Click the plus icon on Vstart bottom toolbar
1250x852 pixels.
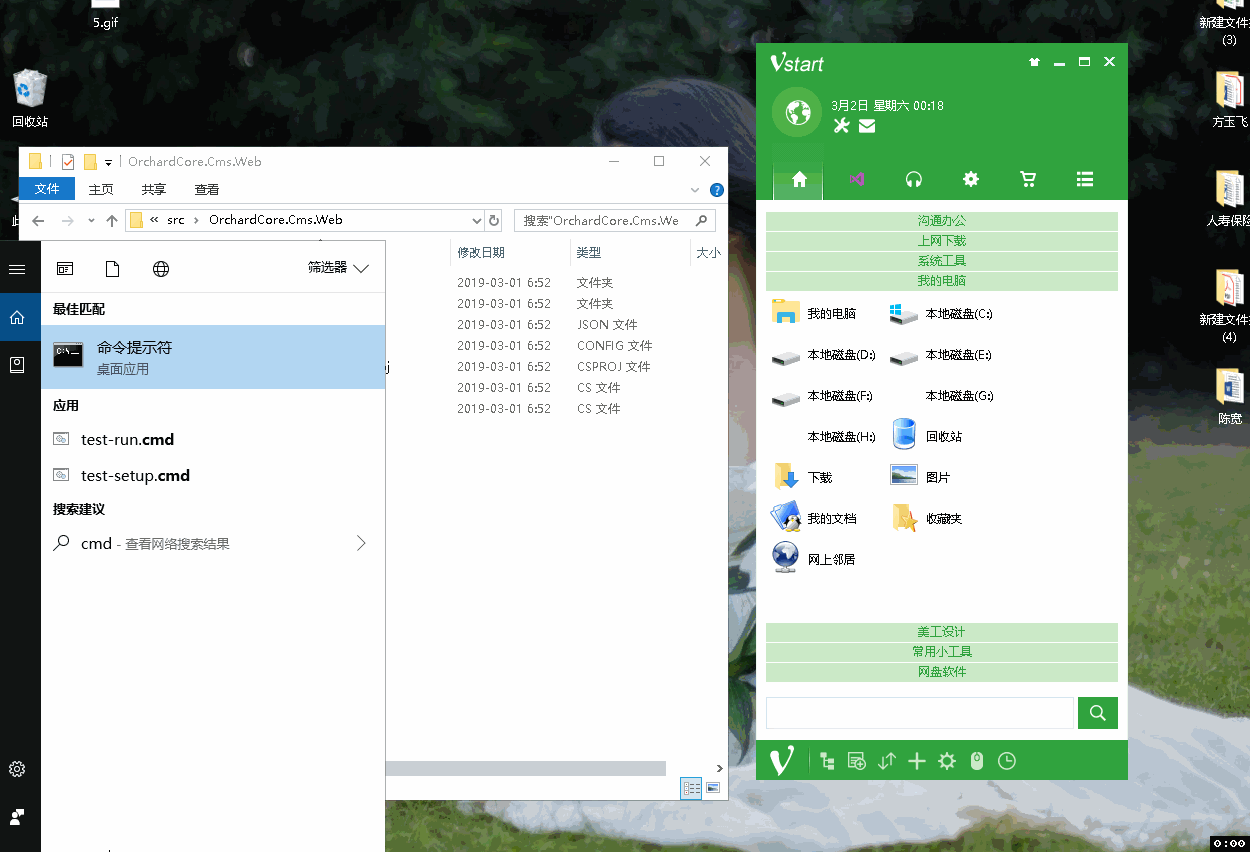pos(916,760)
